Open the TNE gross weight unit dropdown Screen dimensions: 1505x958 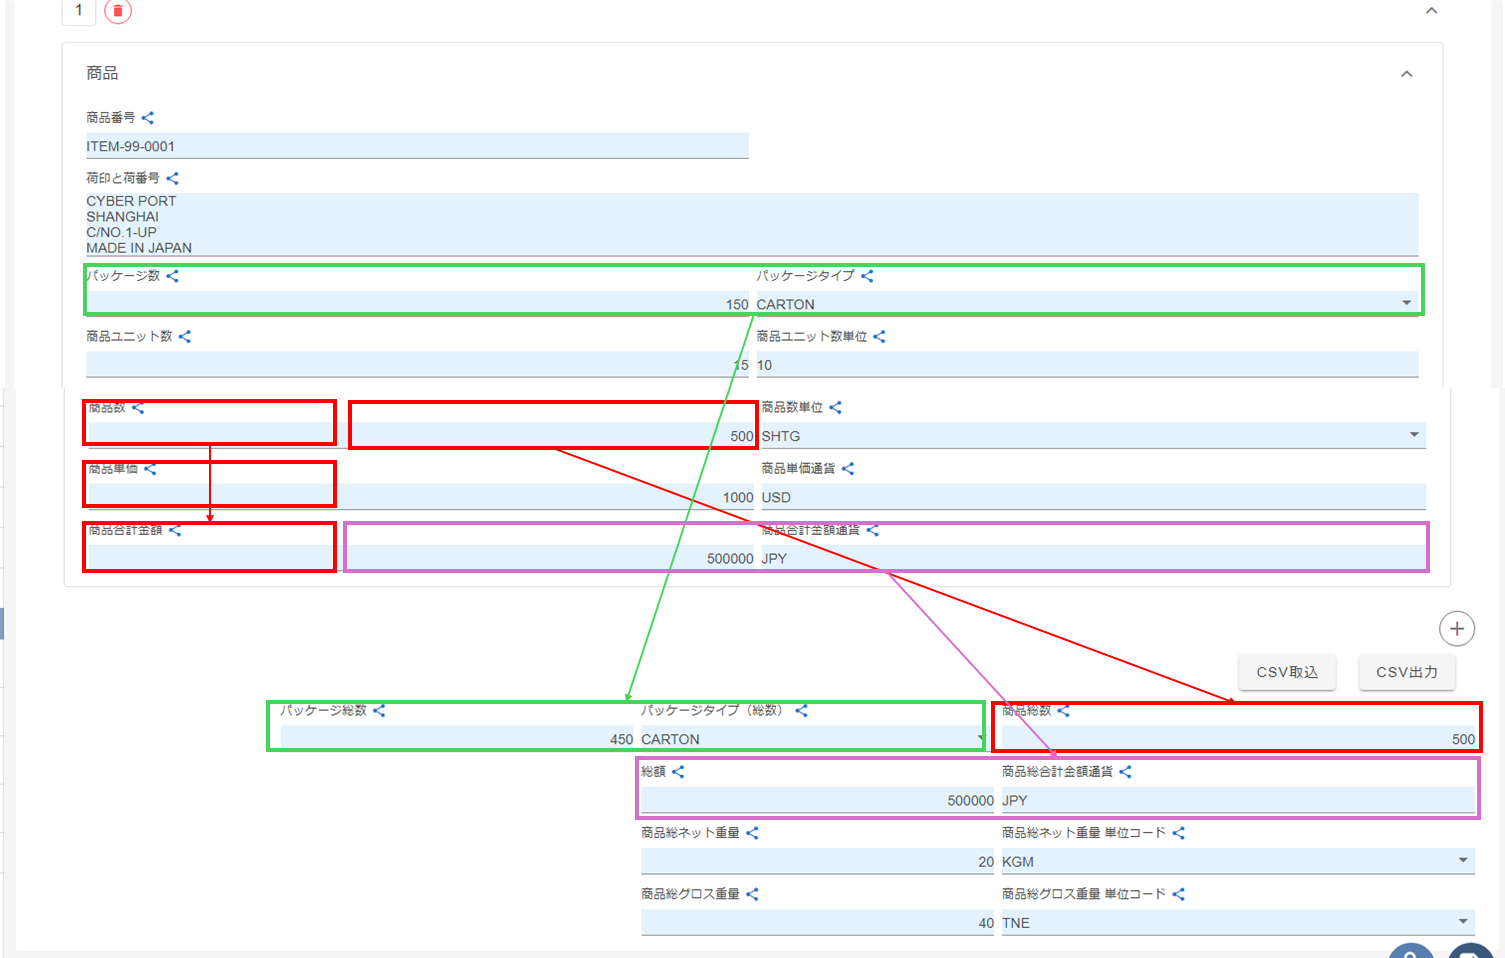pos(1462,922)
